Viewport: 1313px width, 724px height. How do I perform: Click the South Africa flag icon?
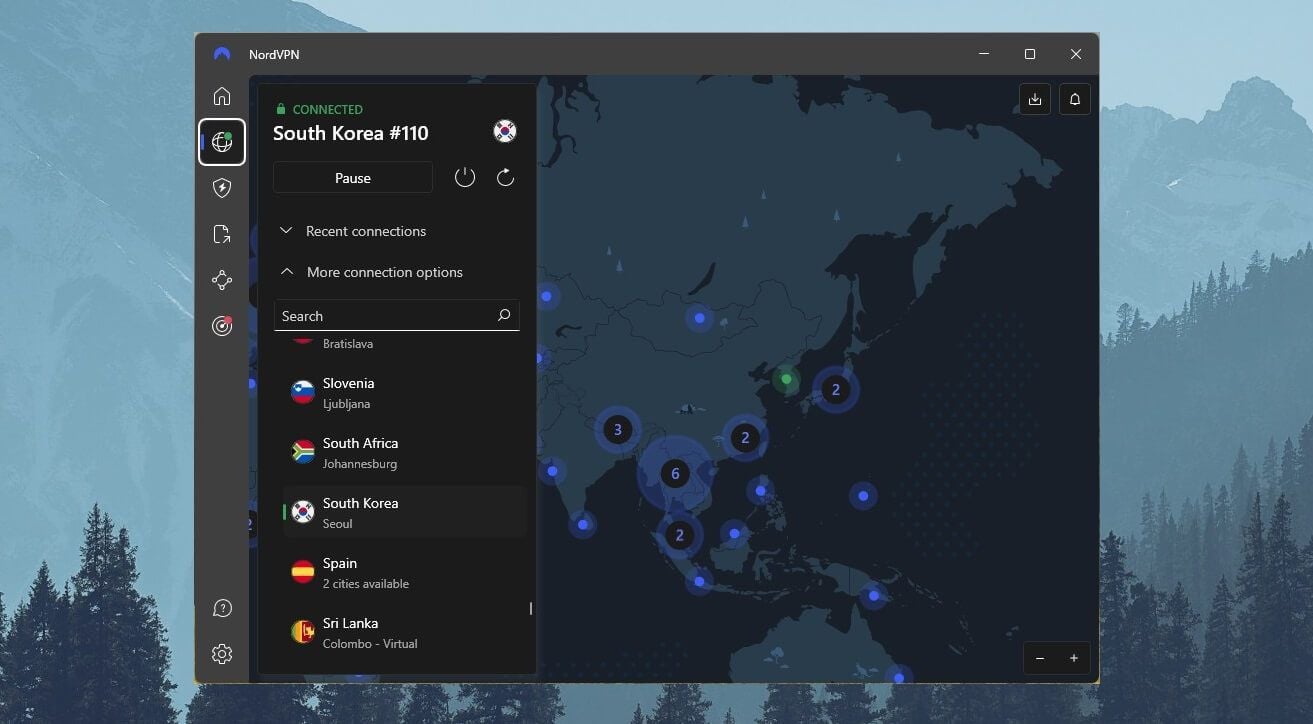pyautogui.click(x=303, y=452)
